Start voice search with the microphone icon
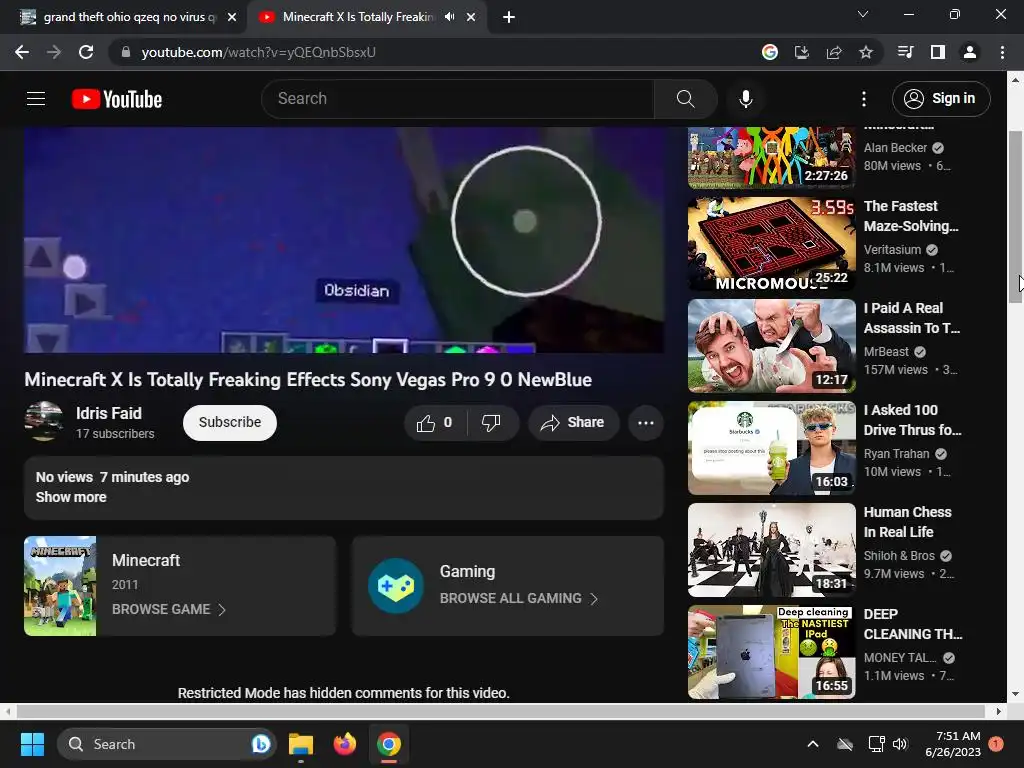 point(746,99)
